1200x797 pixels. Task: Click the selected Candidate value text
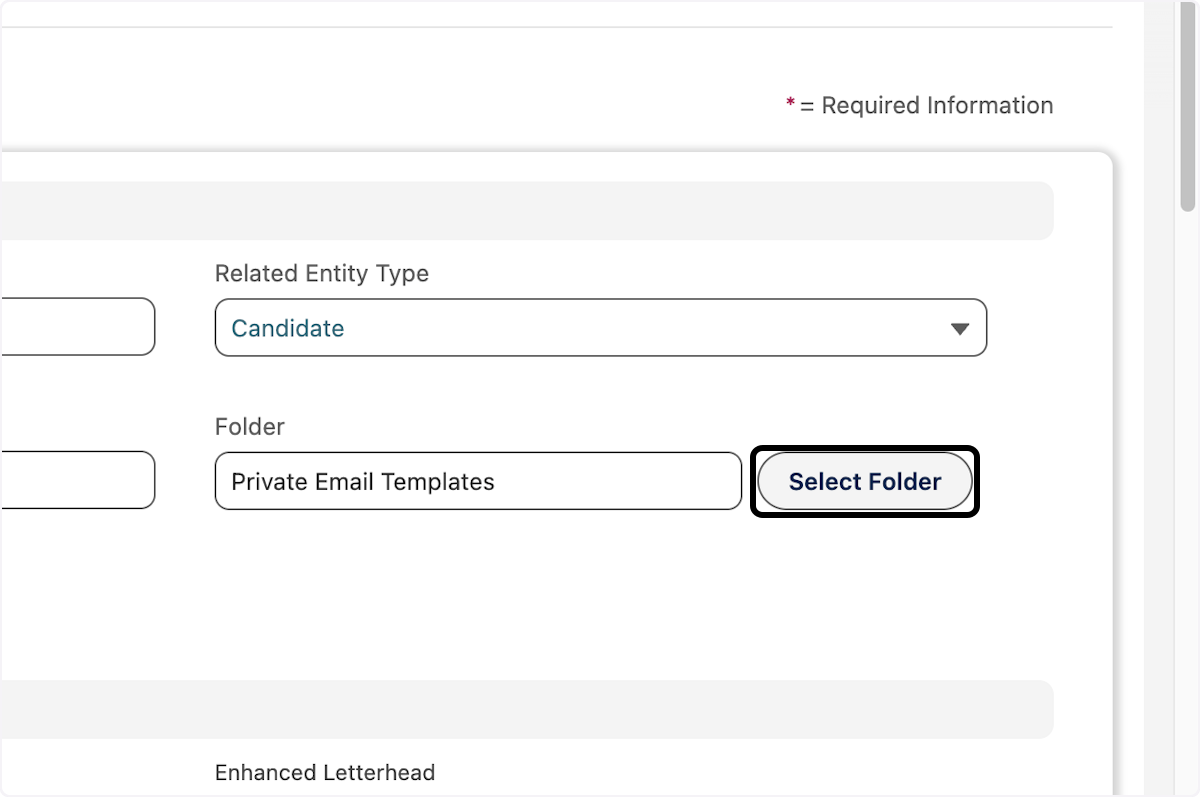(288, 329)
